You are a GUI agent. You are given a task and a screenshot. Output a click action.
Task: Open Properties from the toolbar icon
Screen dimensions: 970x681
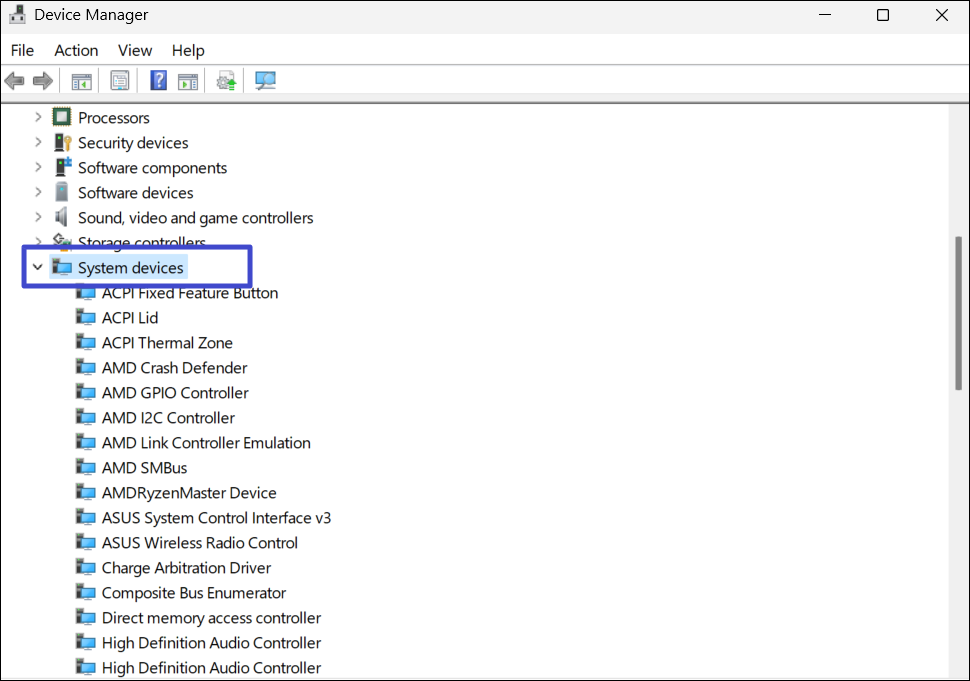(x=120, y=81)
